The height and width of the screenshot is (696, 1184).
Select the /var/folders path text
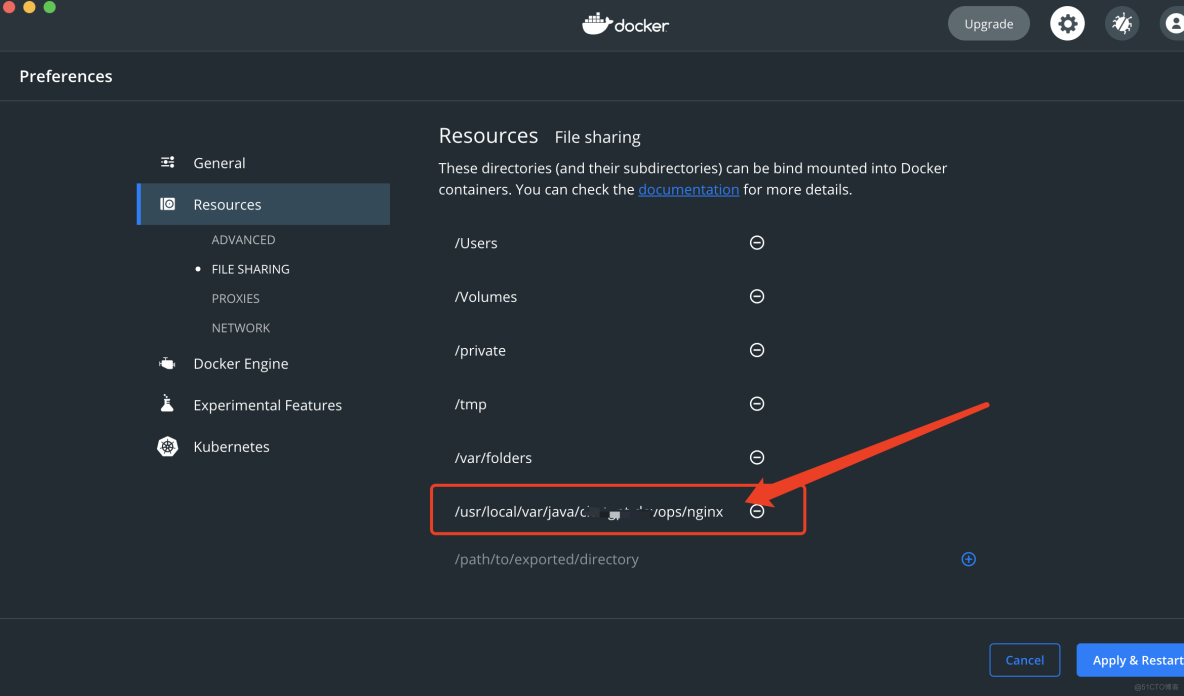click(x=493, y=458)
